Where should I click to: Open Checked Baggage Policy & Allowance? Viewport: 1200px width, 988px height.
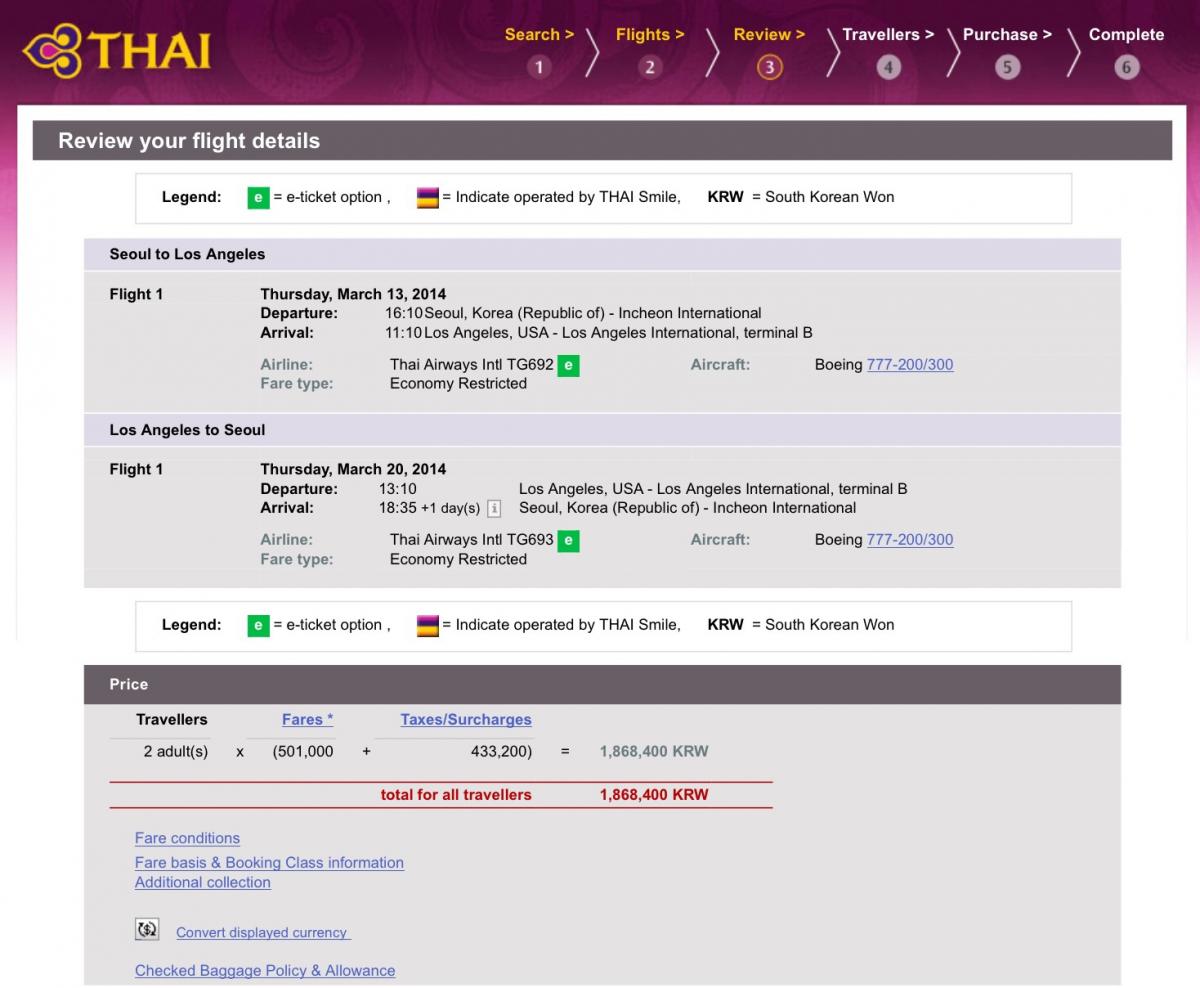(x=265, y=970)
